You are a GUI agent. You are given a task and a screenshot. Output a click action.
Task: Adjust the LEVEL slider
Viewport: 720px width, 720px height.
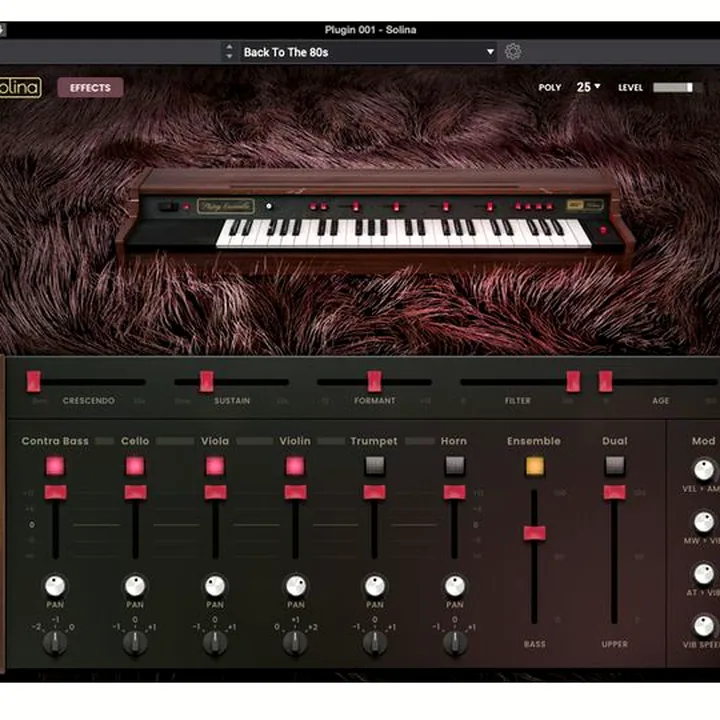click(677, 87)
